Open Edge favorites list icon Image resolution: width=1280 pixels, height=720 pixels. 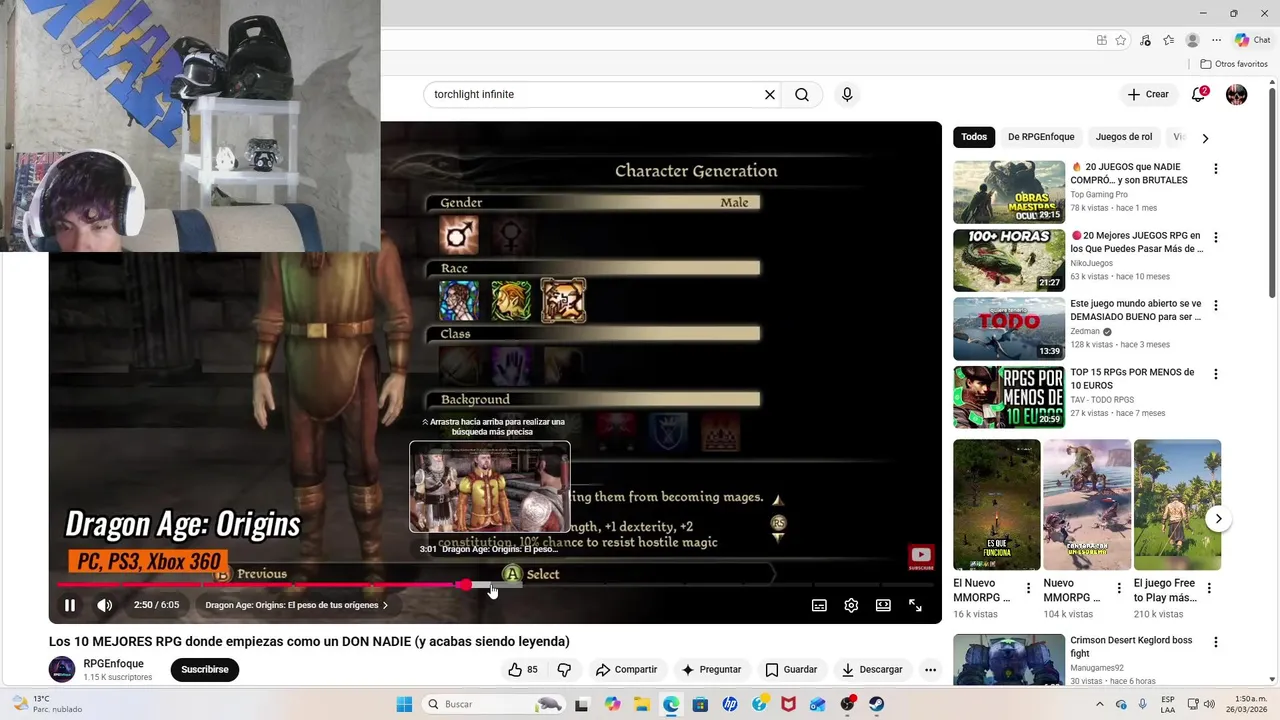coord(1168,40)
